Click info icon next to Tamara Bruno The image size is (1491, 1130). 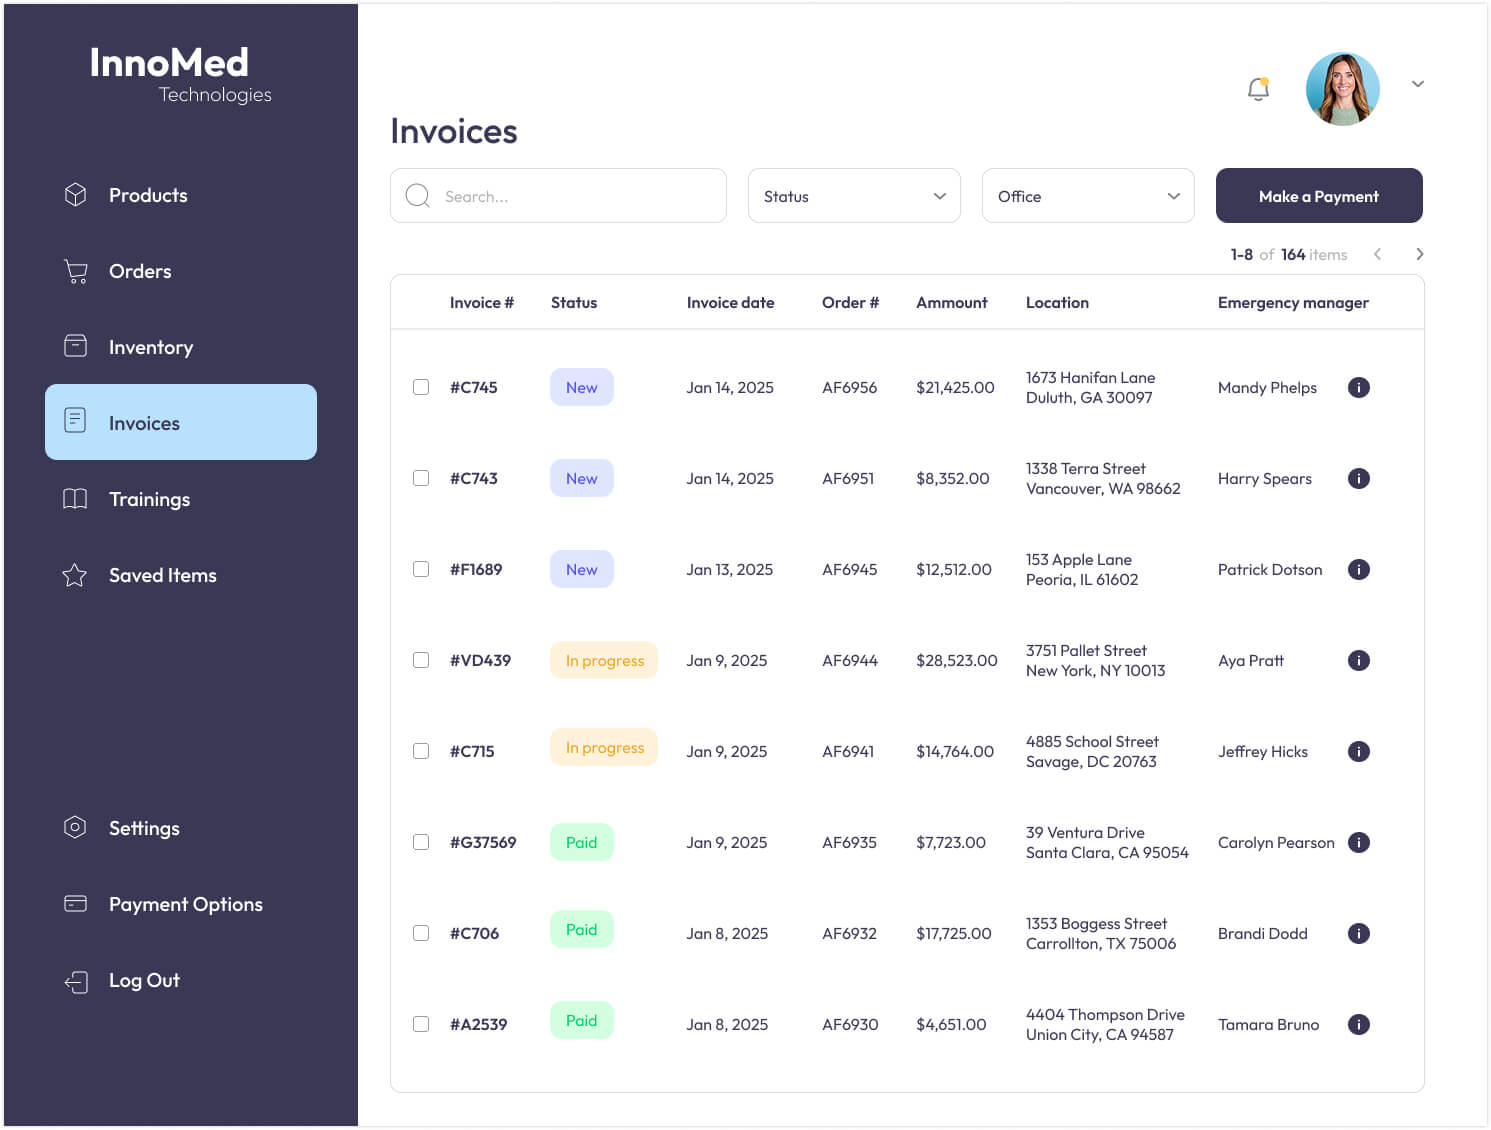(1358, 1025)
